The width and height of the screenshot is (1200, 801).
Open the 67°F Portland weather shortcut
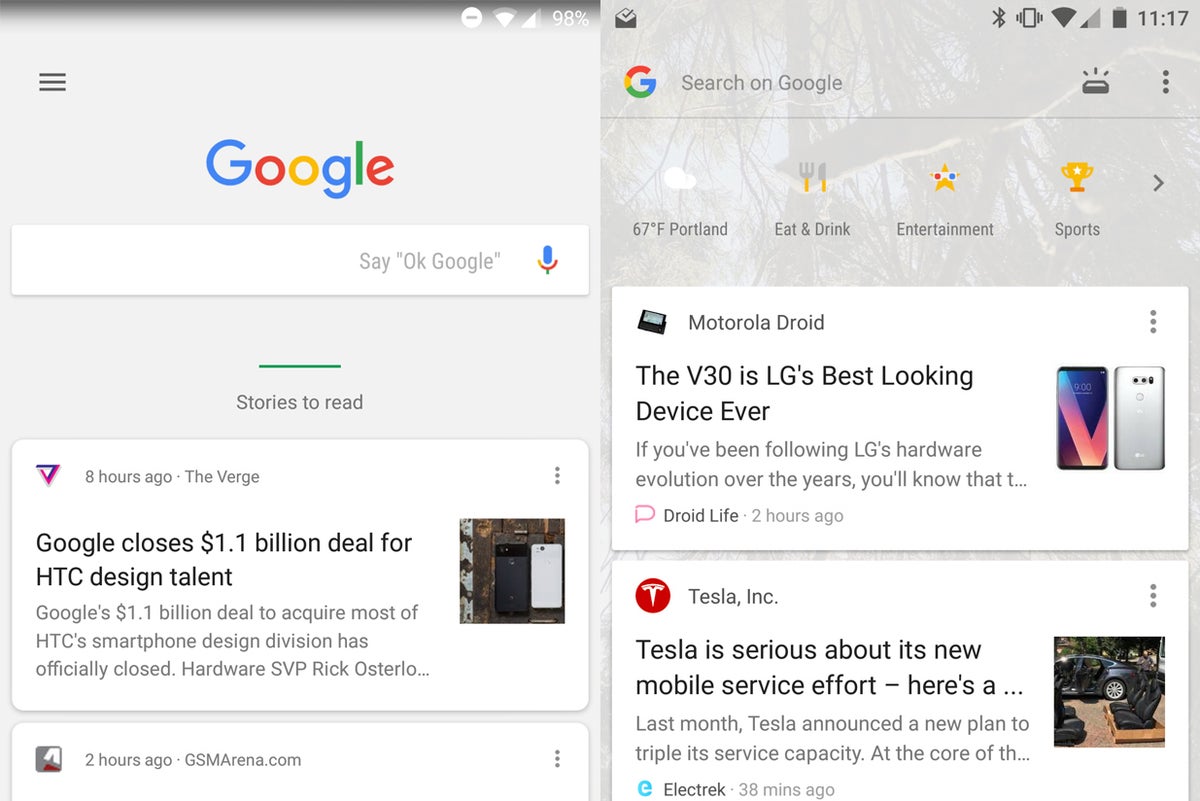tap(680, 200)
